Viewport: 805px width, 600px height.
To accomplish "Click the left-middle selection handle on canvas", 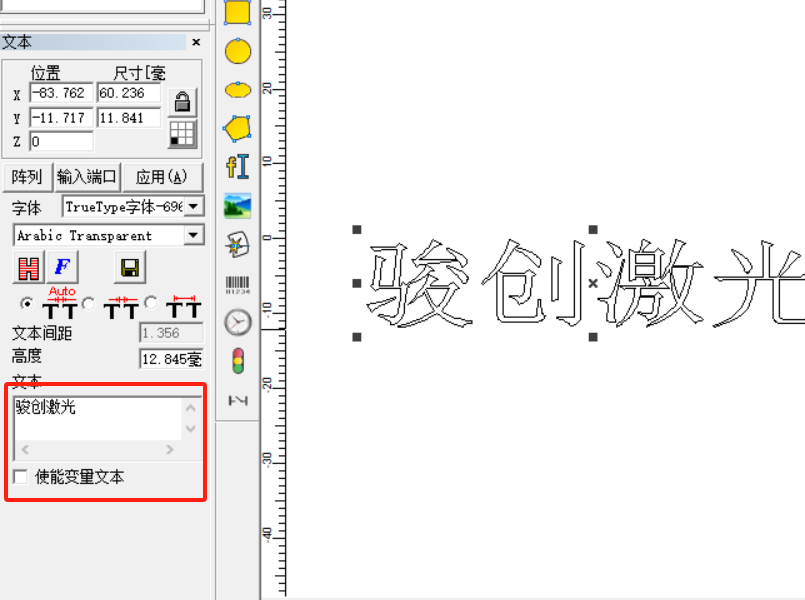I will point(357,283).
